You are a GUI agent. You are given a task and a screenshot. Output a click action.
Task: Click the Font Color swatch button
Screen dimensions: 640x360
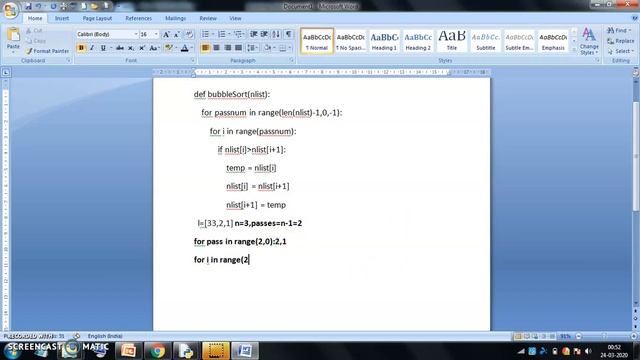point(184,48)
